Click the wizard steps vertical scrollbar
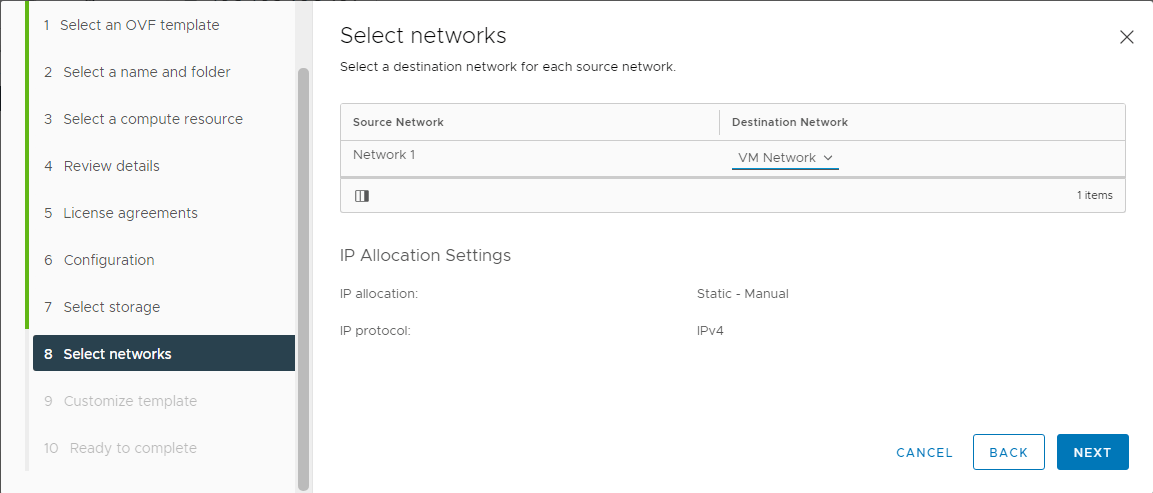The height and width of the screenshot is (493, 1153). coord(303,280)
